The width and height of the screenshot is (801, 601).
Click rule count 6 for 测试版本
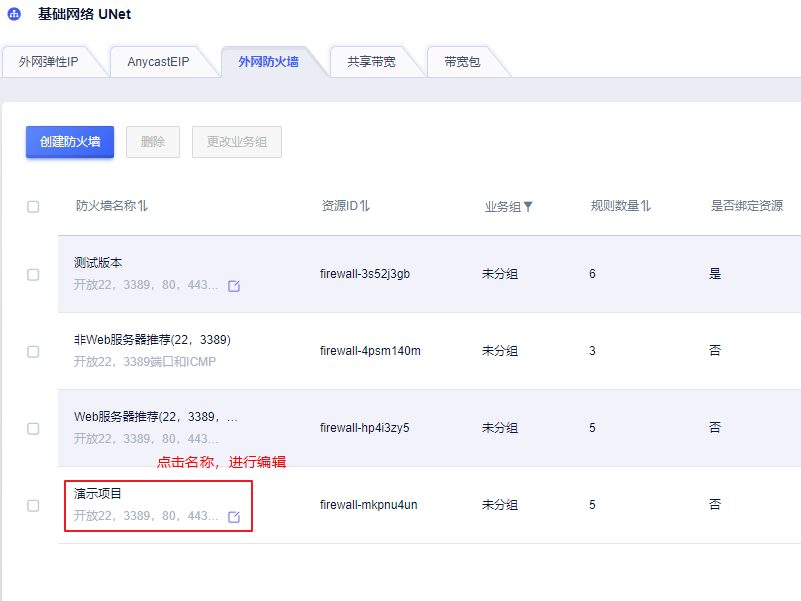coord(592,274)
